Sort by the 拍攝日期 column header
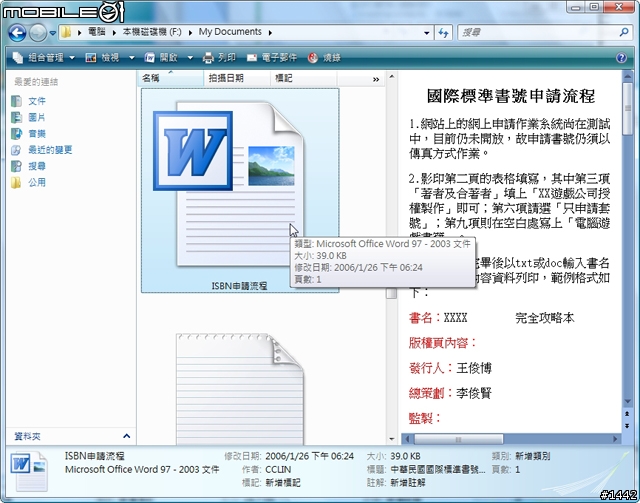The height and width of the screenshot is (503, 640). pos(237,78)
